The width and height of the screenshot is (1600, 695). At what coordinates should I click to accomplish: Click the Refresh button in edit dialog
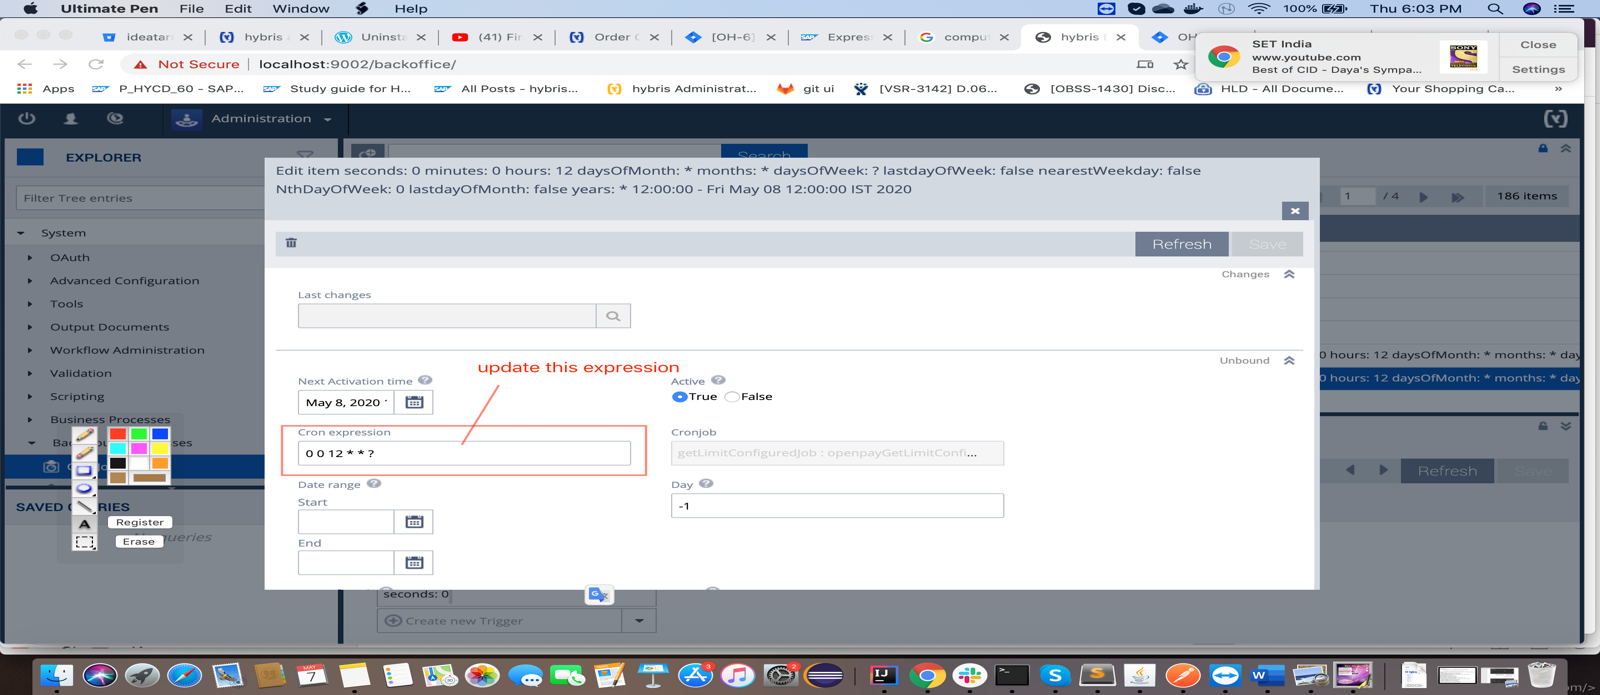click(1181, 244)
